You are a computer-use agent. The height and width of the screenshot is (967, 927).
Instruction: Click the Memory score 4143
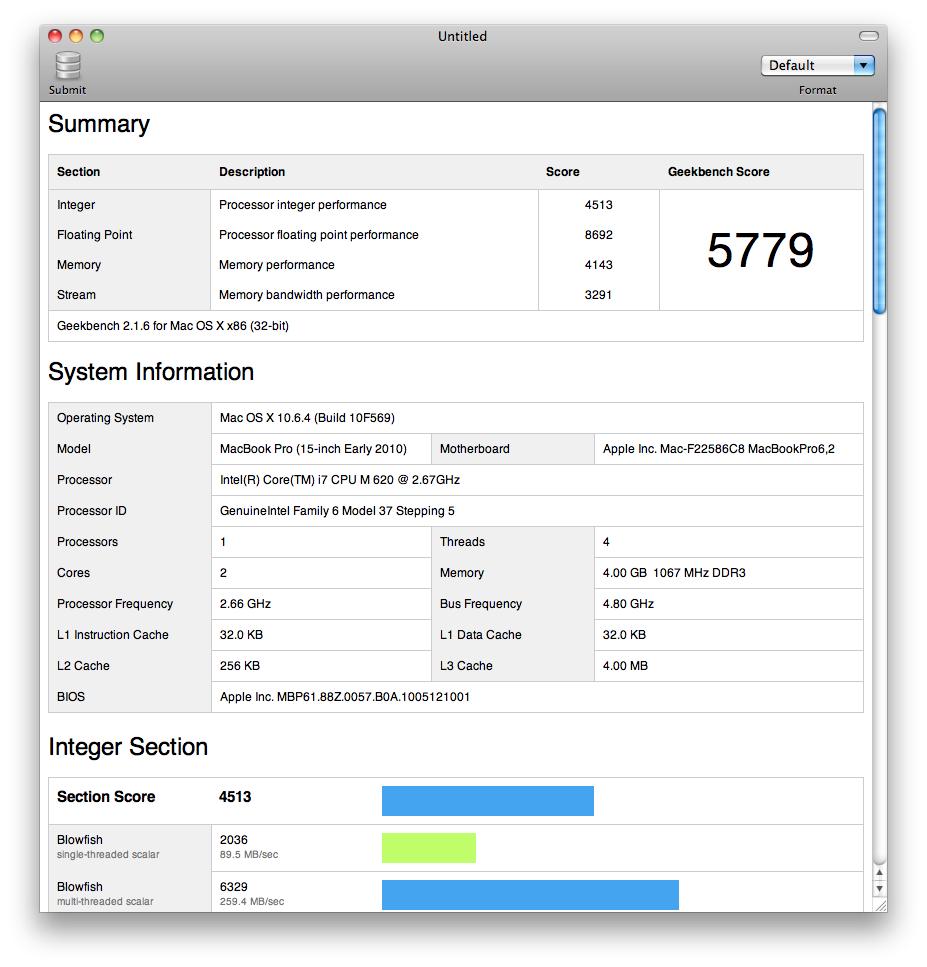(x=598, y=265)
